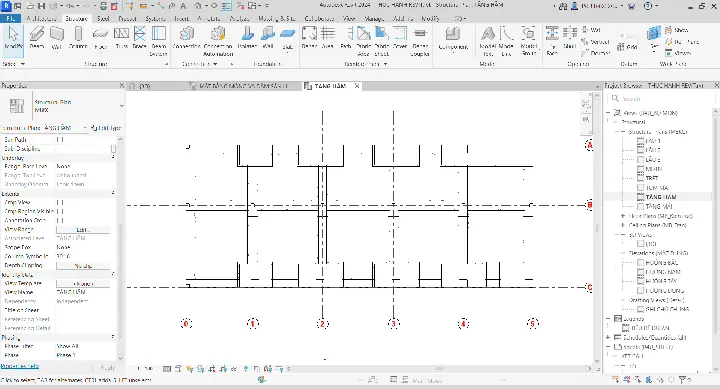
Task: Open the Steel ribbon tab
Action: tap(103, 18)
